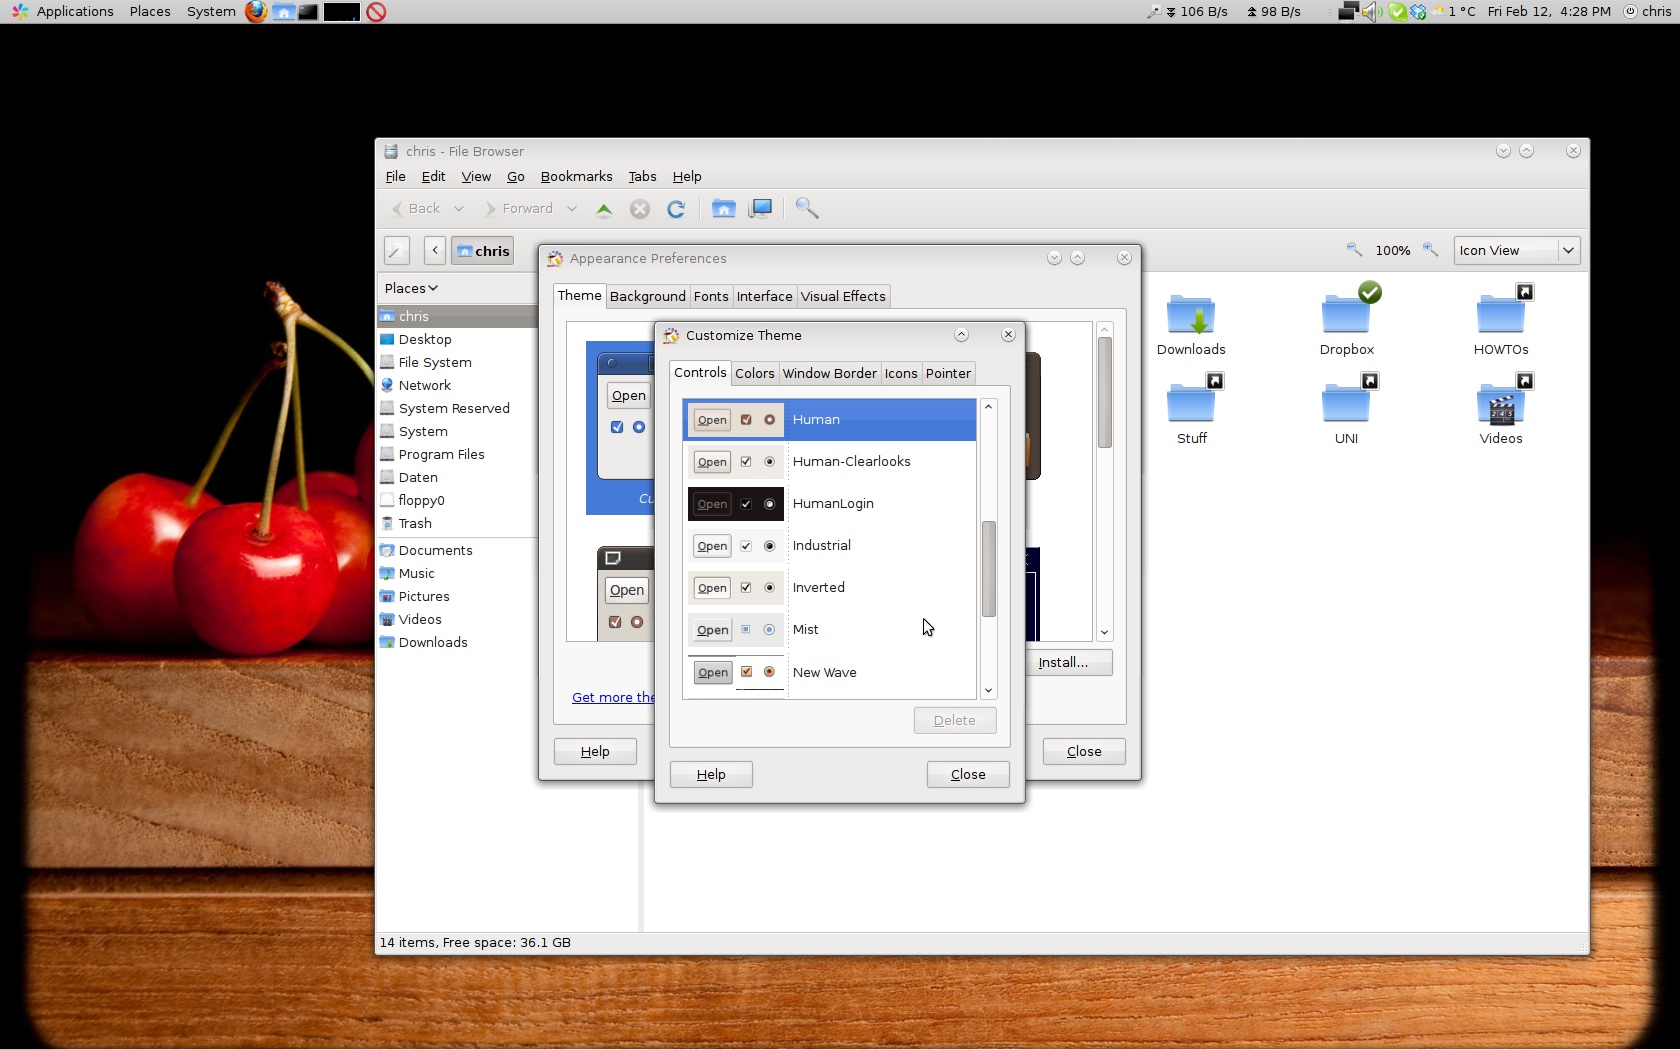Click the brown checkbox in second theme thumbnail

[615, 622]
